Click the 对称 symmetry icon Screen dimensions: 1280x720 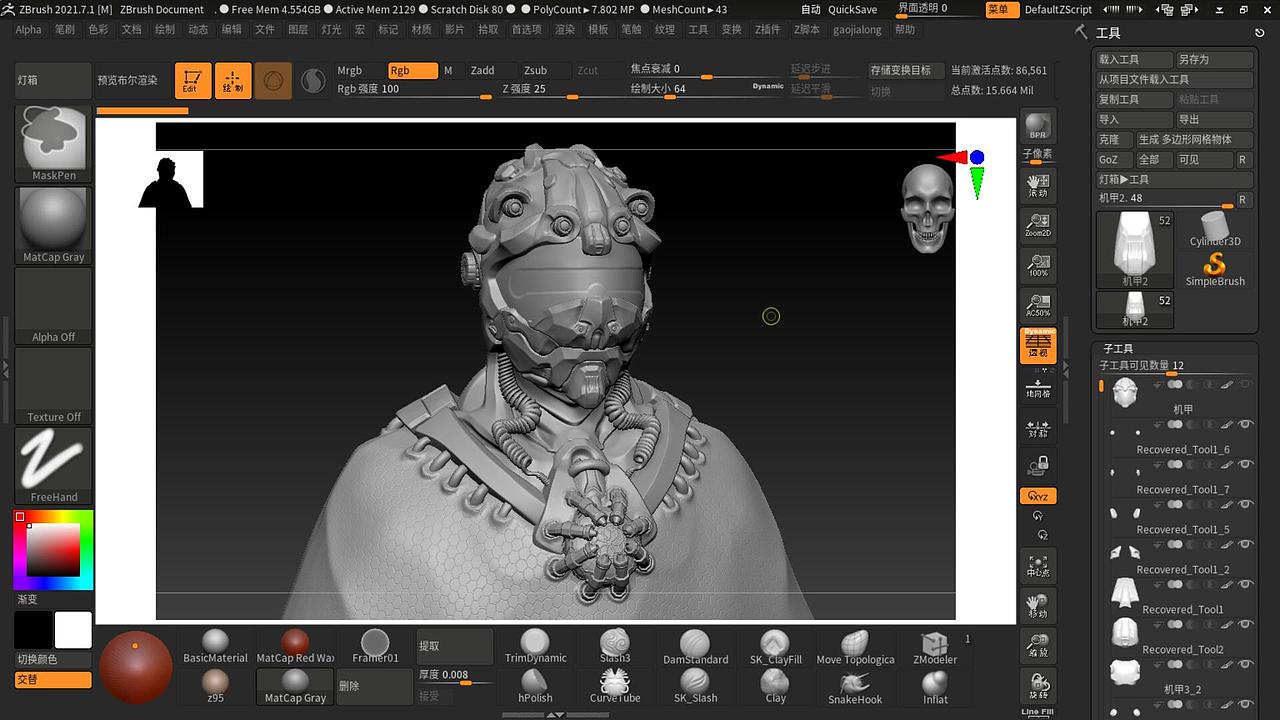1038,425
